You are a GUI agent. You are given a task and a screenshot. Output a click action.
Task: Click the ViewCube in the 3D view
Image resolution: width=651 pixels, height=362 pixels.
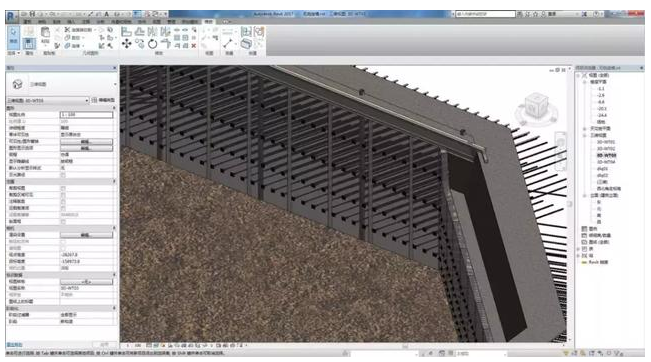(x=536, y=106)
